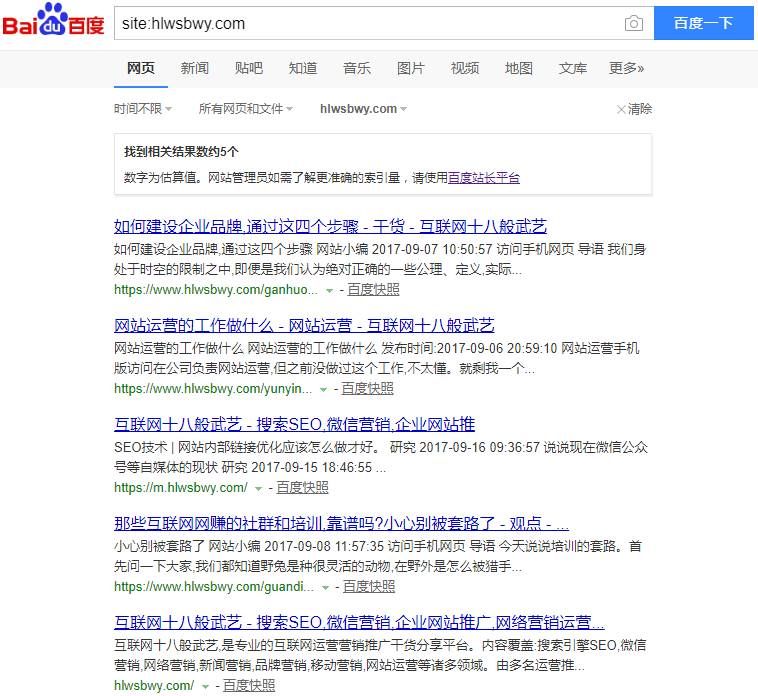Viewport: 758px width, 696px height.
Task: Open 百度快照 for the m.hlwsbwy.com result
Action: pos(302,488)
